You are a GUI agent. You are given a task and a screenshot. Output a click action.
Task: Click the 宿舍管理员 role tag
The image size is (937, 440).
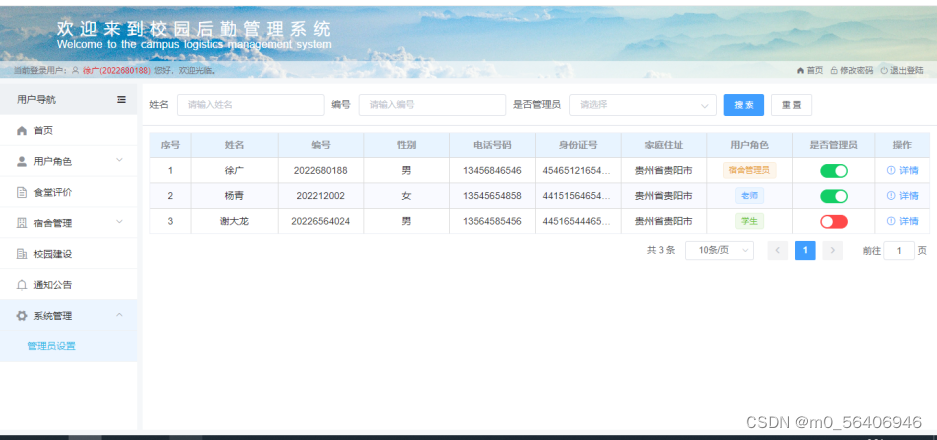(x=749, y=170)
